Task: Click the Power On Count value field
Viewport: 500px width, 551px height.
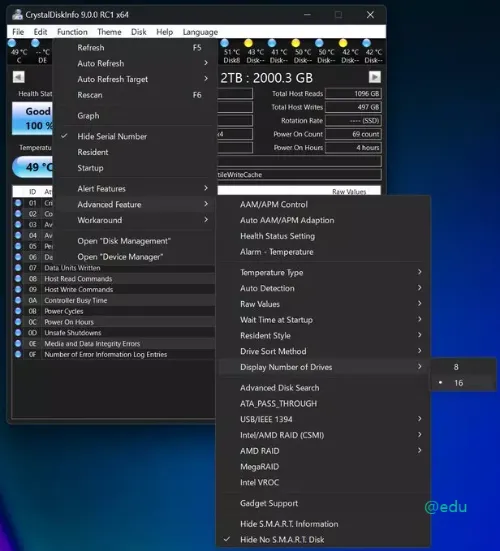Action: point(353,134)
